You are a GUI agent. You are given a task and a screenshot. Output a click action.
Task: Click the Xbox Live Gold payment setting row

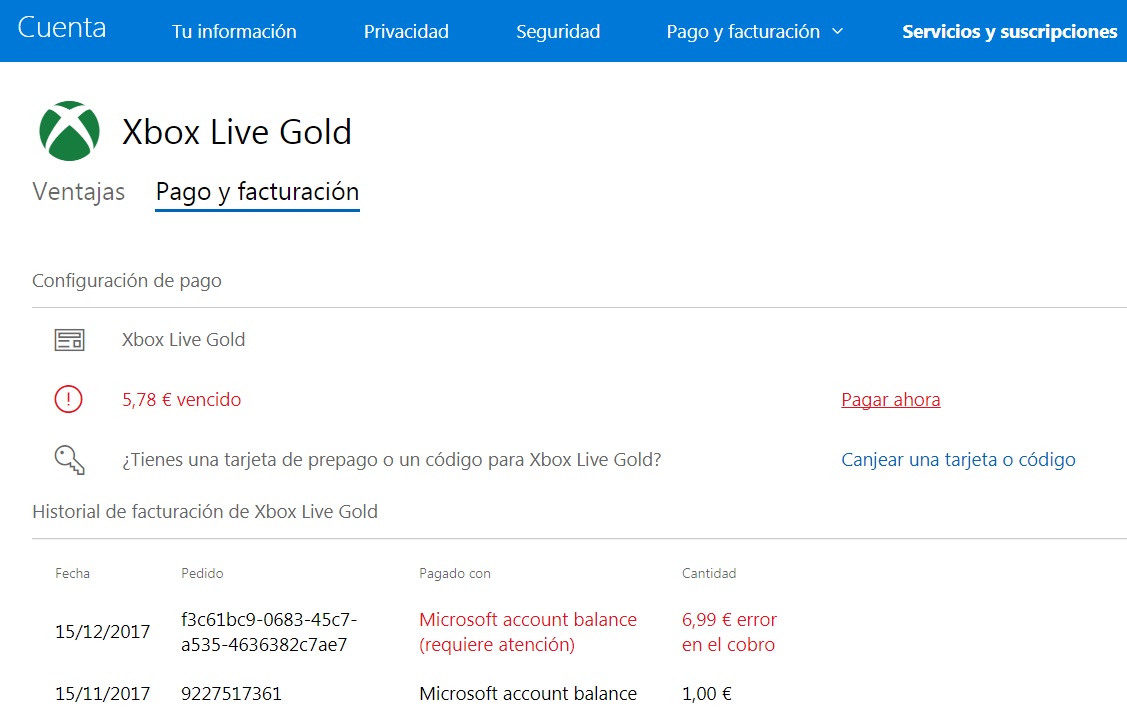pyautogui.click(x=183, y=339)
